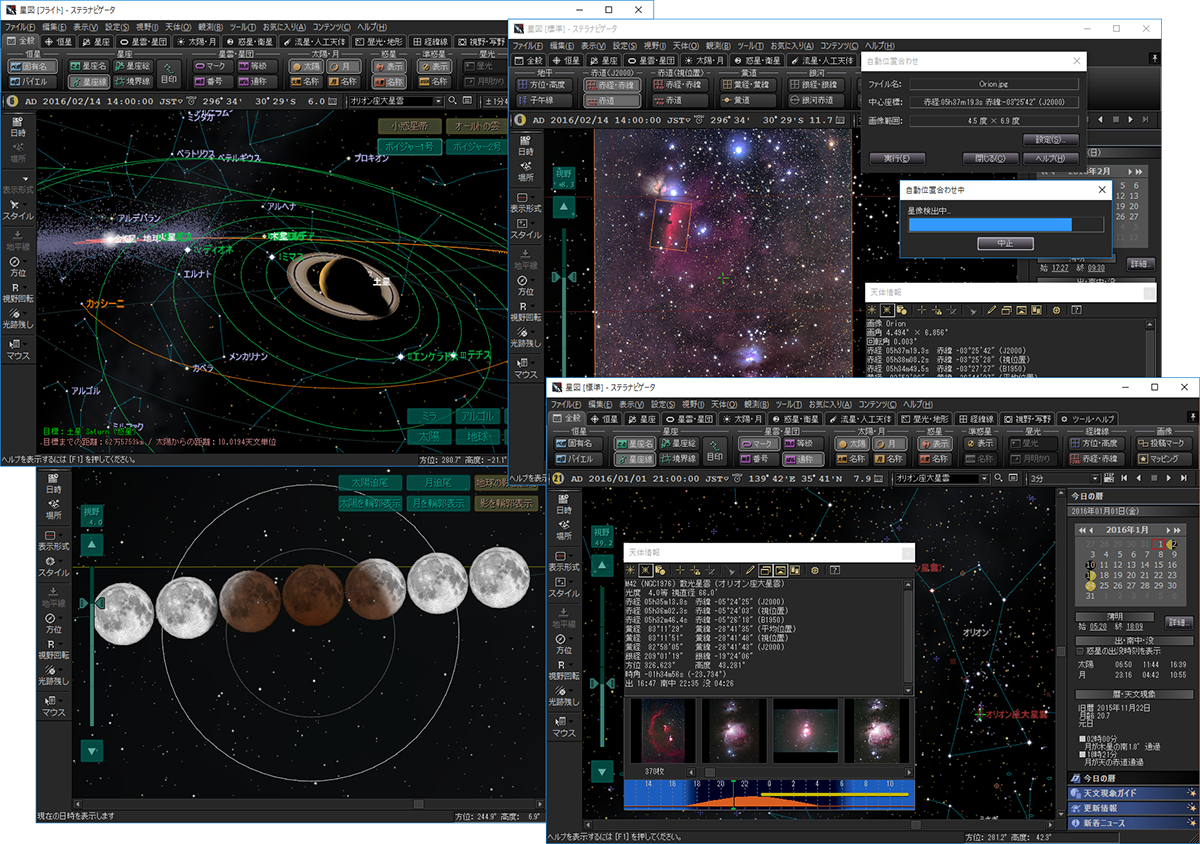Enable 惑星の出没時刻を表示 checkbox
1200x844 pixels.
tap(1079, 650)
